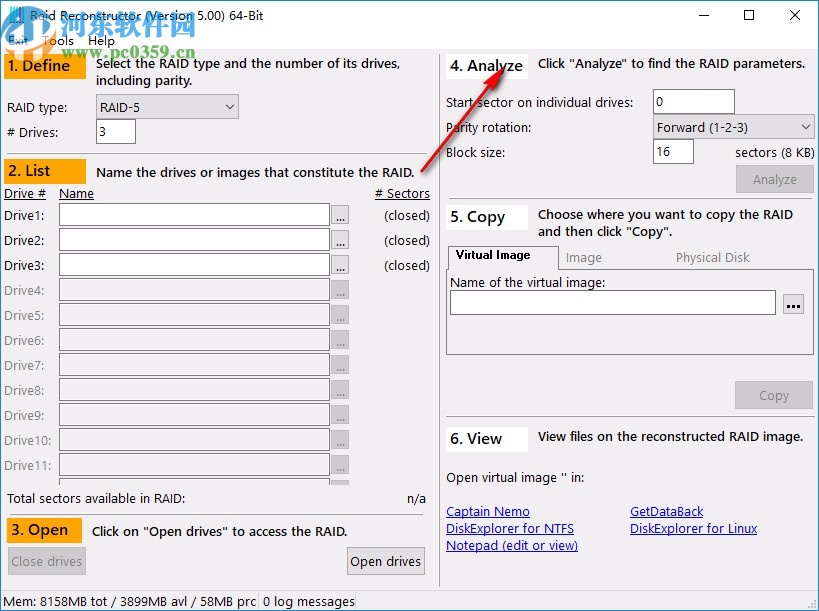Open the Captain Nemo link

point(488,512)
